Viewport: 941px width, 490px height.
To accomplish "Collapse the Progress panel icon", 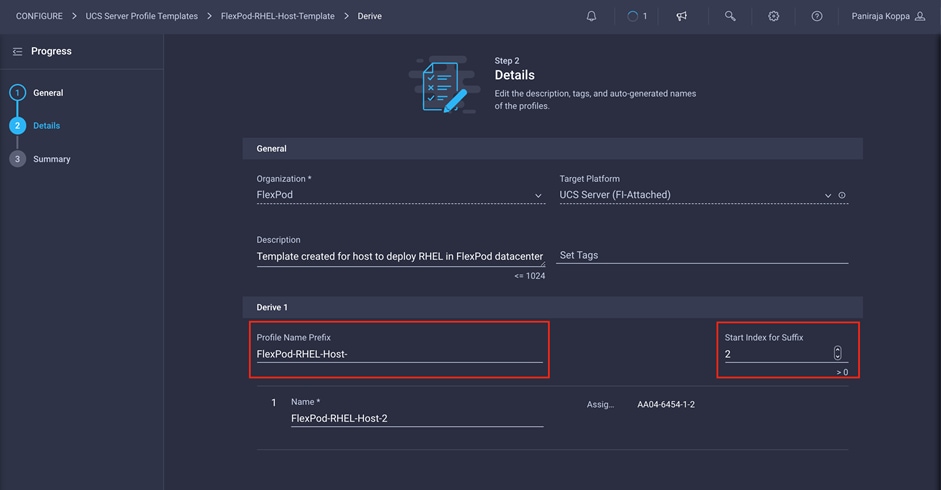I will click(17, 52).
